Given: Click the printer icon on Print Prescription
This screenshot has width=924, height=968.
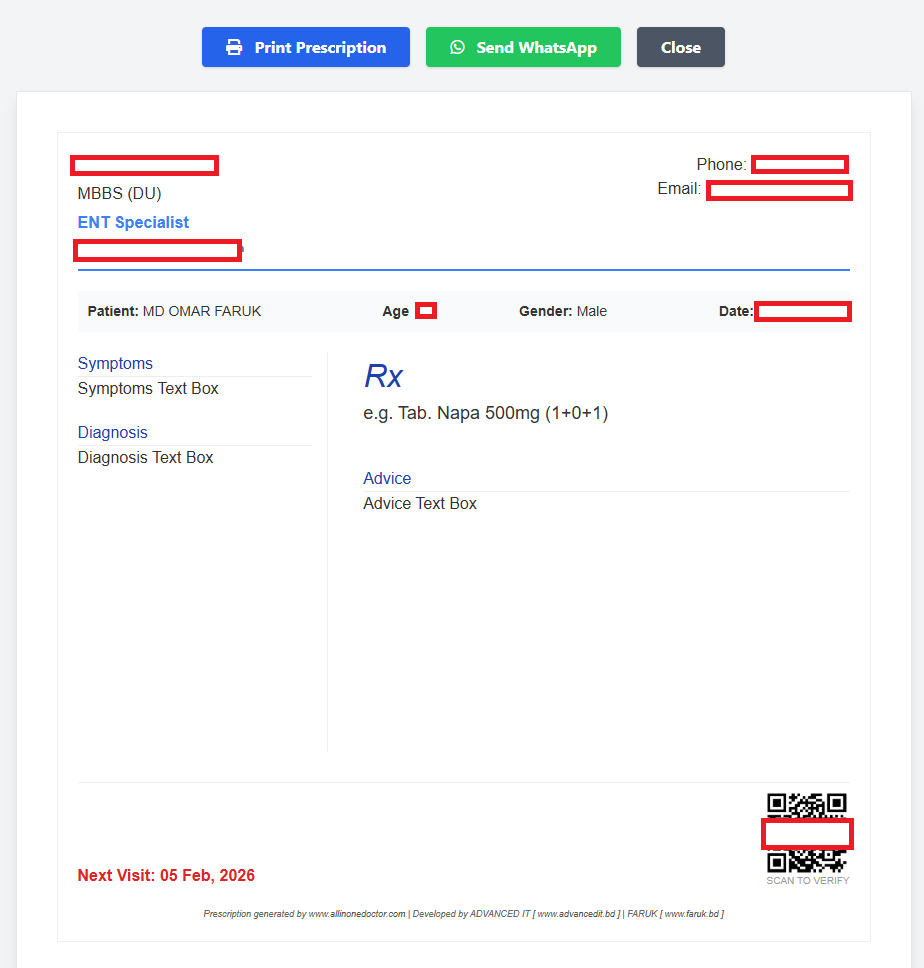Looking at the screenshot, I should 234,47.
